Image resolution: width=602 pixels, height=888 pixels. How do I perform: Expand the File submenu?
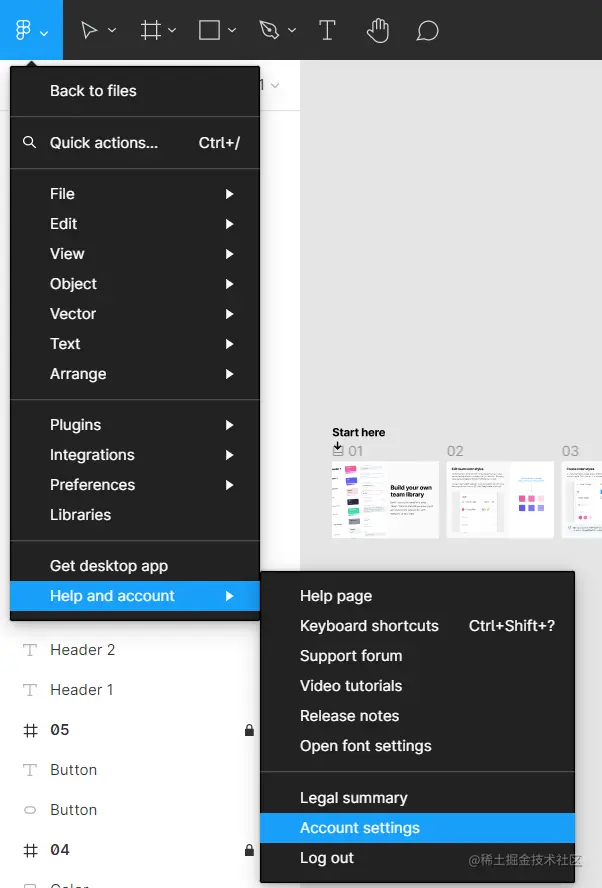coord(135,194)
